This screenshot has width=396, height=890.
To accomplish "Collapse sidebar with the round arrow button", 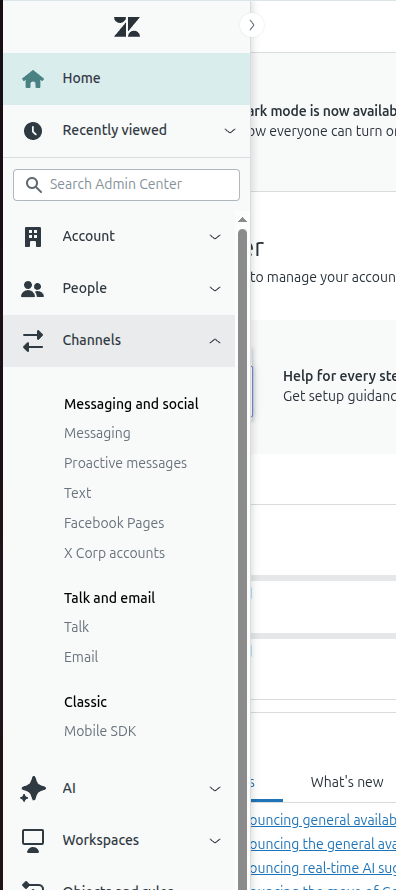I will tap(251, 25).
